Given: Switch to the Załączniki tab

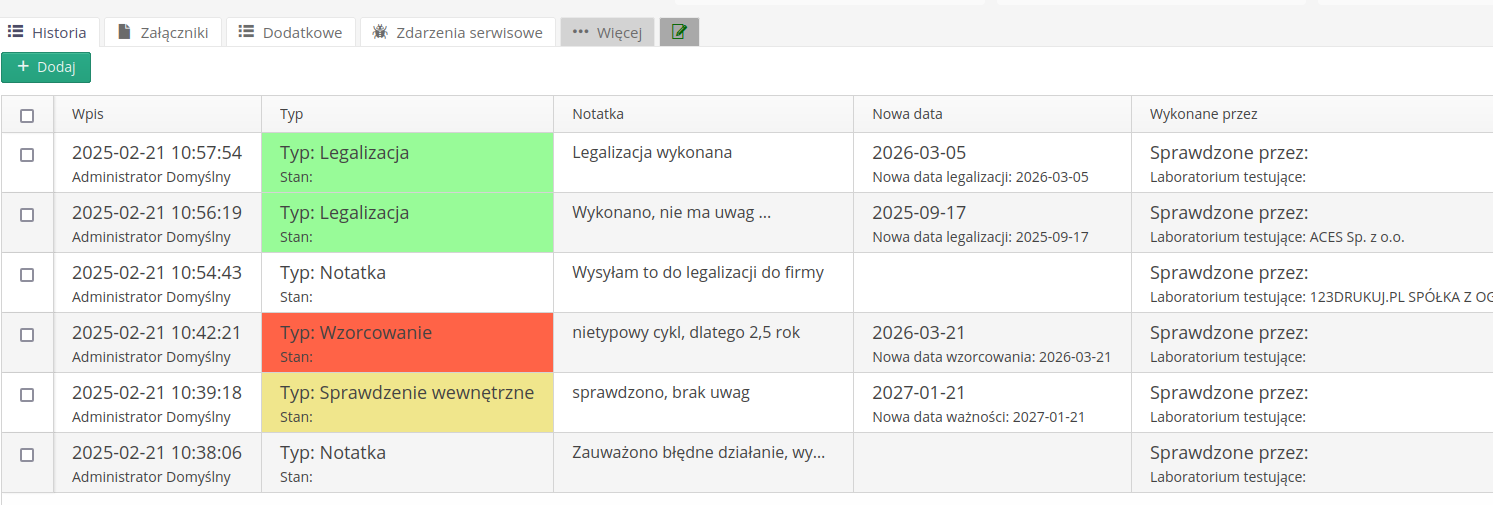Looking at the screenshot, I should [163, 32].
